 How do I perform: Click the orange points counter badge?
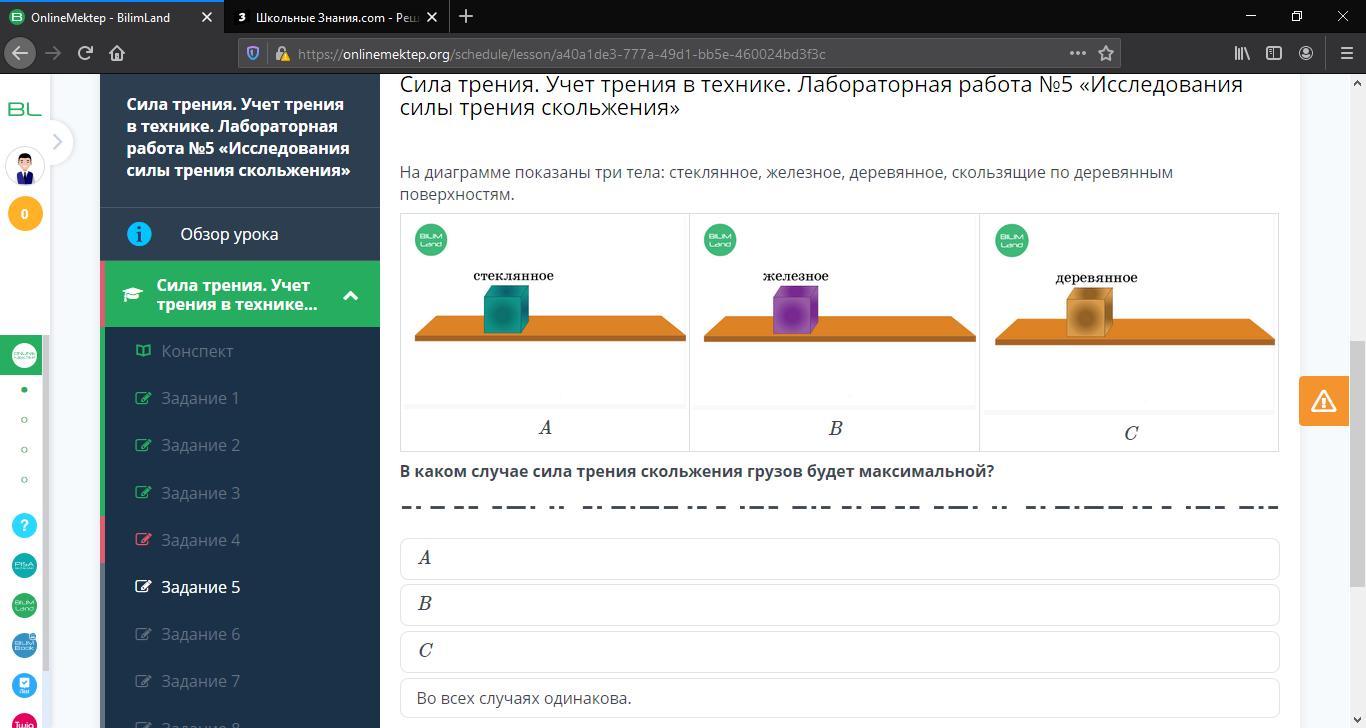[x=25, y=213]
